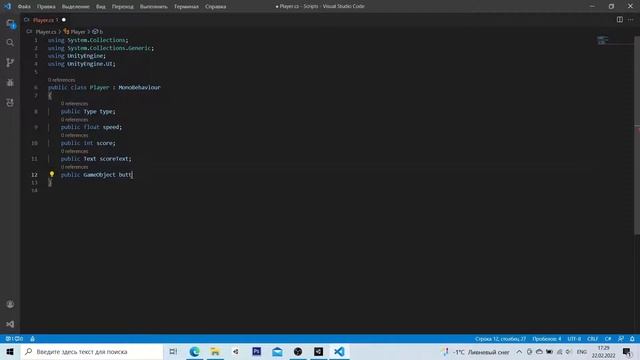Open the Windows action center notifications
Screen dimensions: 640x360
(x=627, y=351)
